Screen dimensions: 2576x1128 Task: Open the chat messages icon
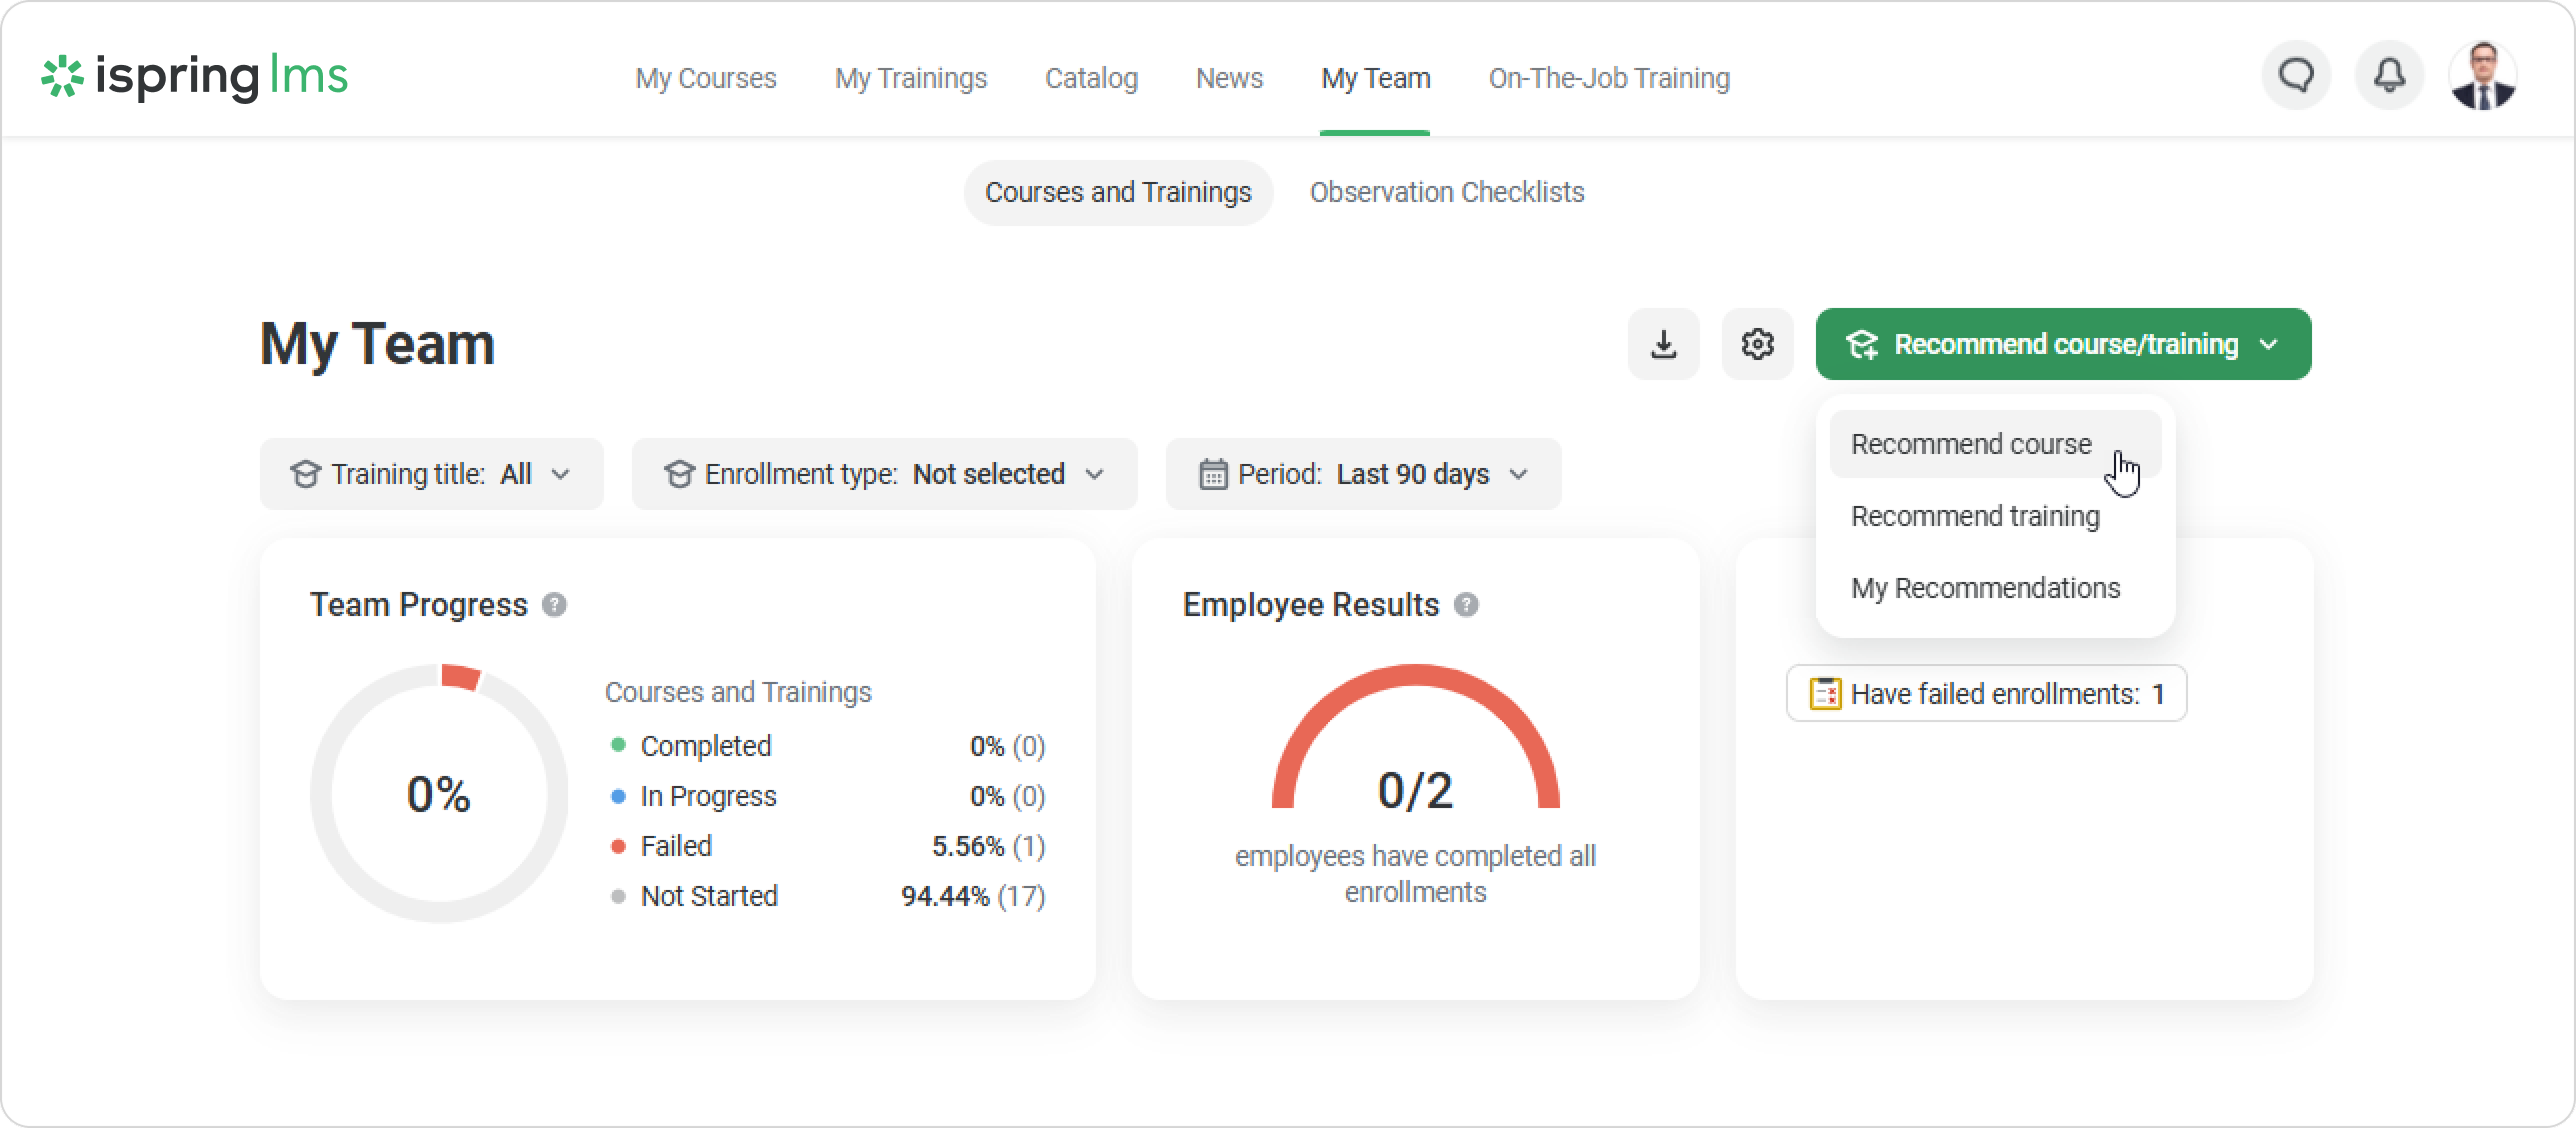tap(2296, 76)
